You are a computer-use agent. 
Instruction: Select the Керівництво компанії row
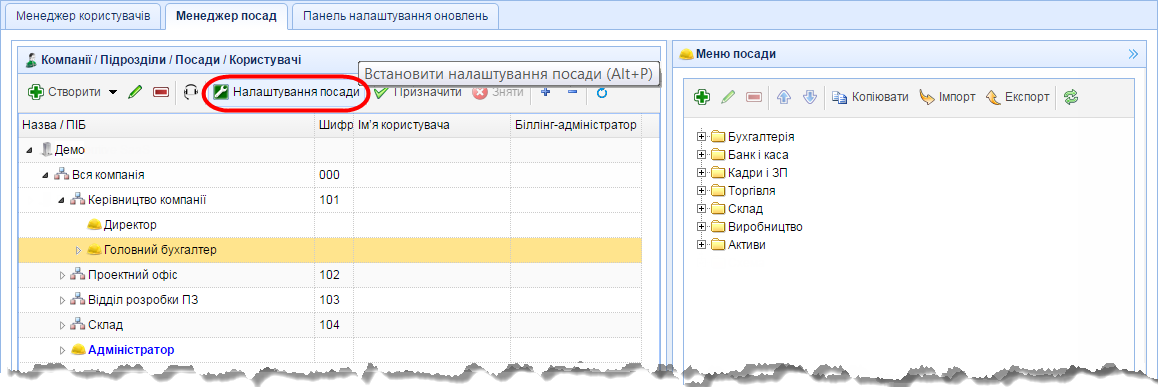(x=330, y=199)
